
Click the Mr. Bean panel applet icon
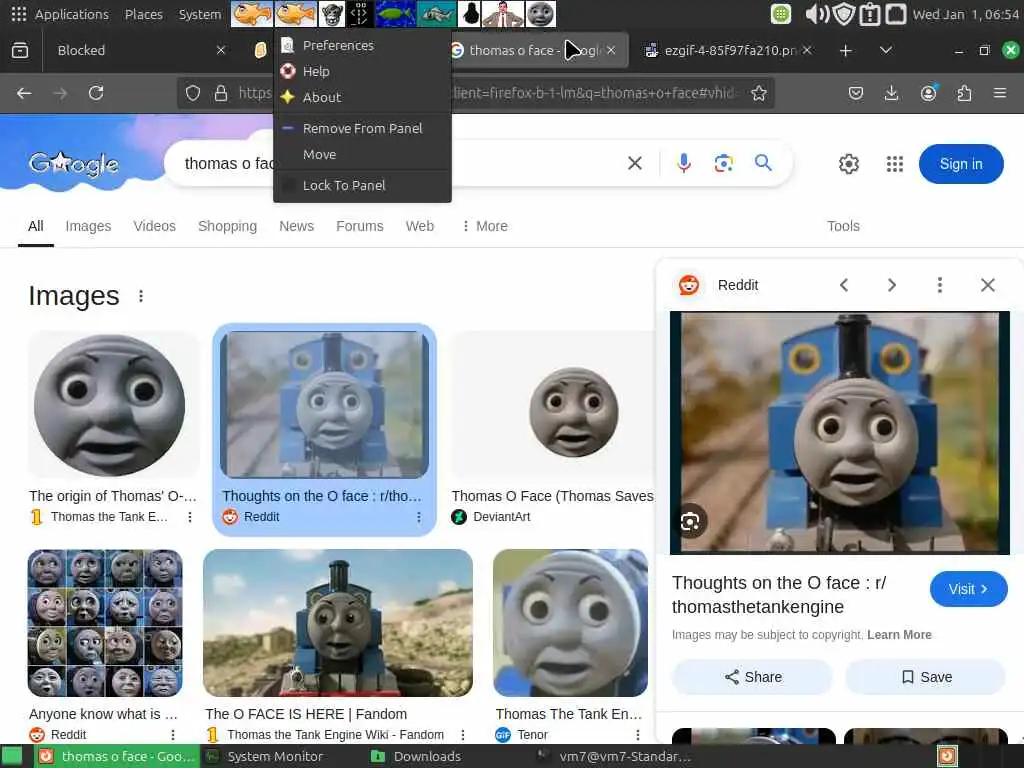pyautogui.click(x=502, y=14)
